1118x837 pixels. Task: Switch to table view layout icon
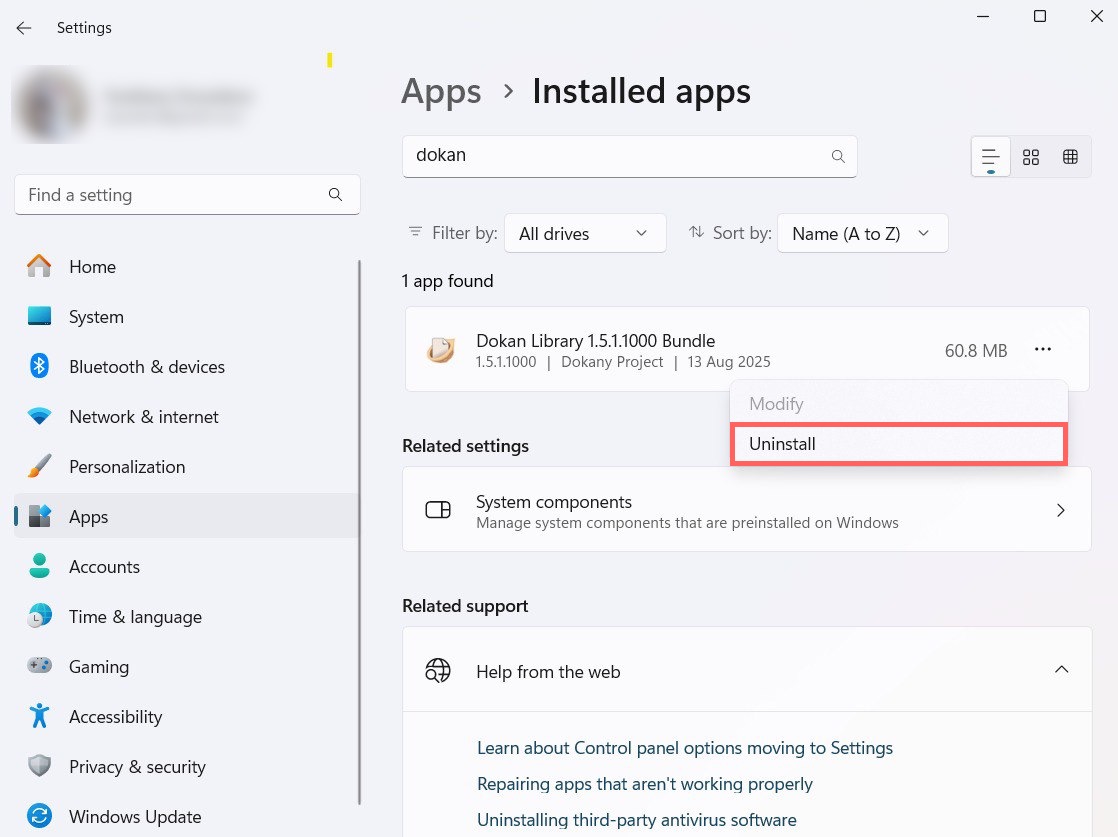pyautogui.click(x=1070, y=157)
